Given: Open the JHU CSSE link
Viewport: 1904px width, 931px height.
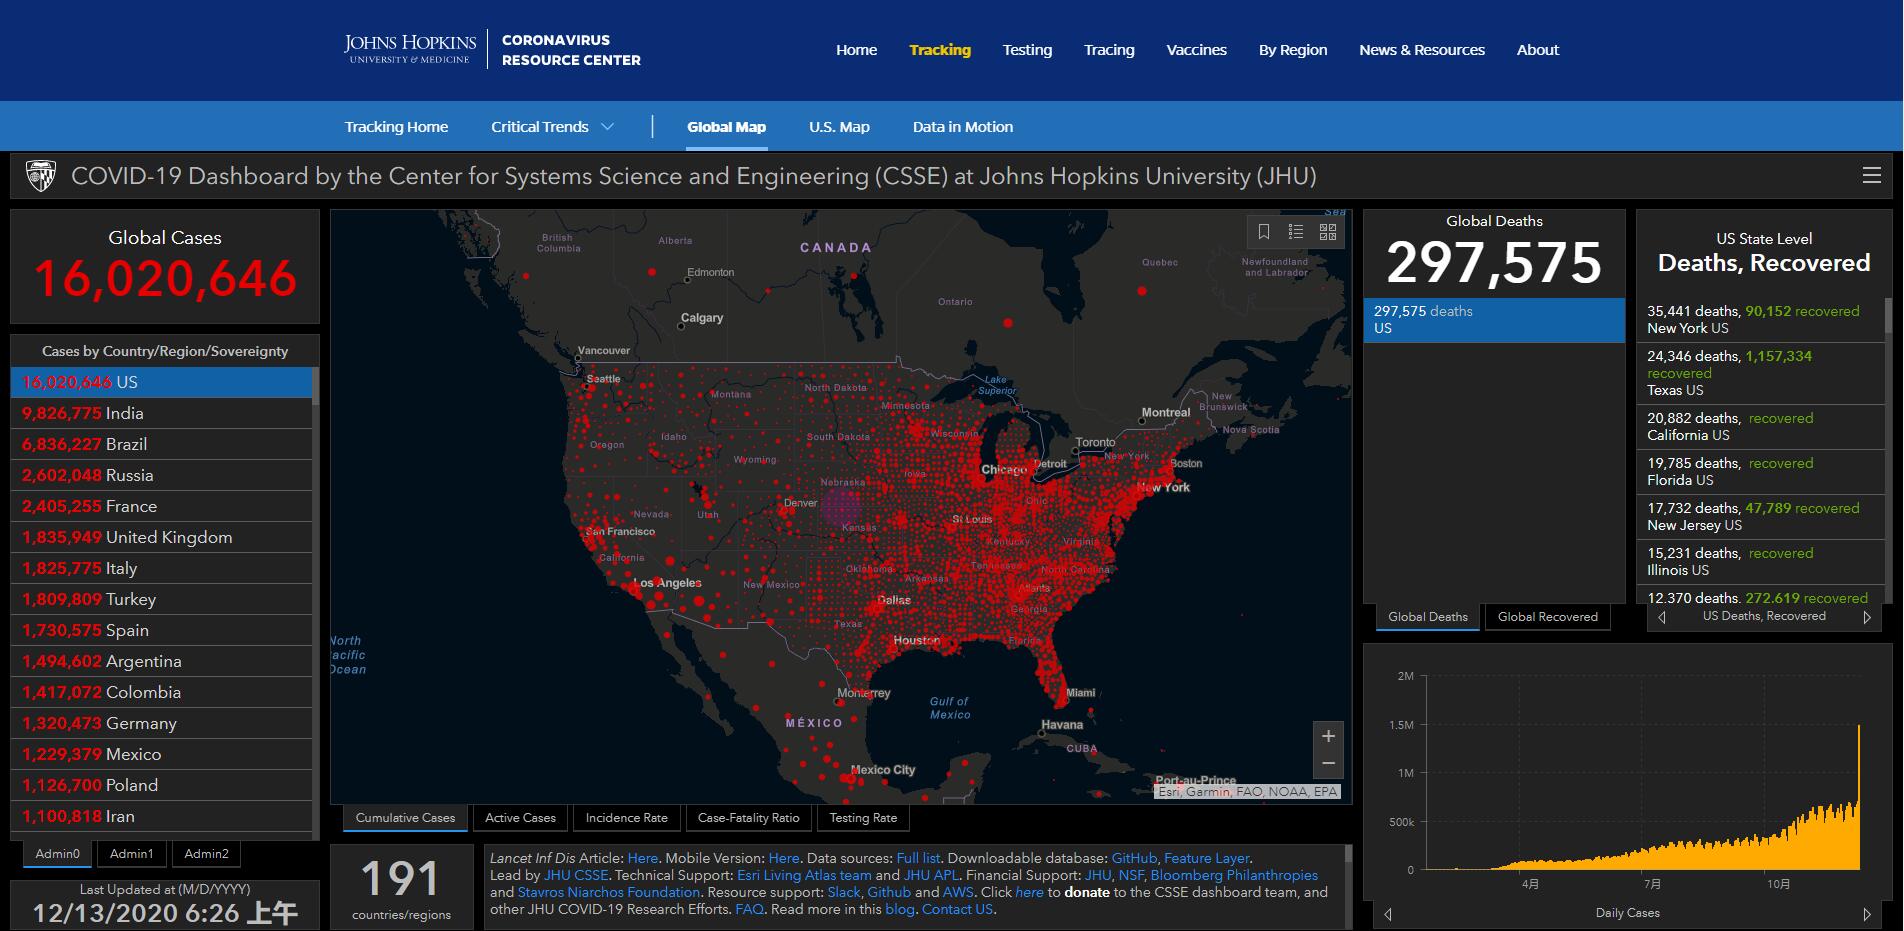Looking at the screenshot, I should (576, 875).
